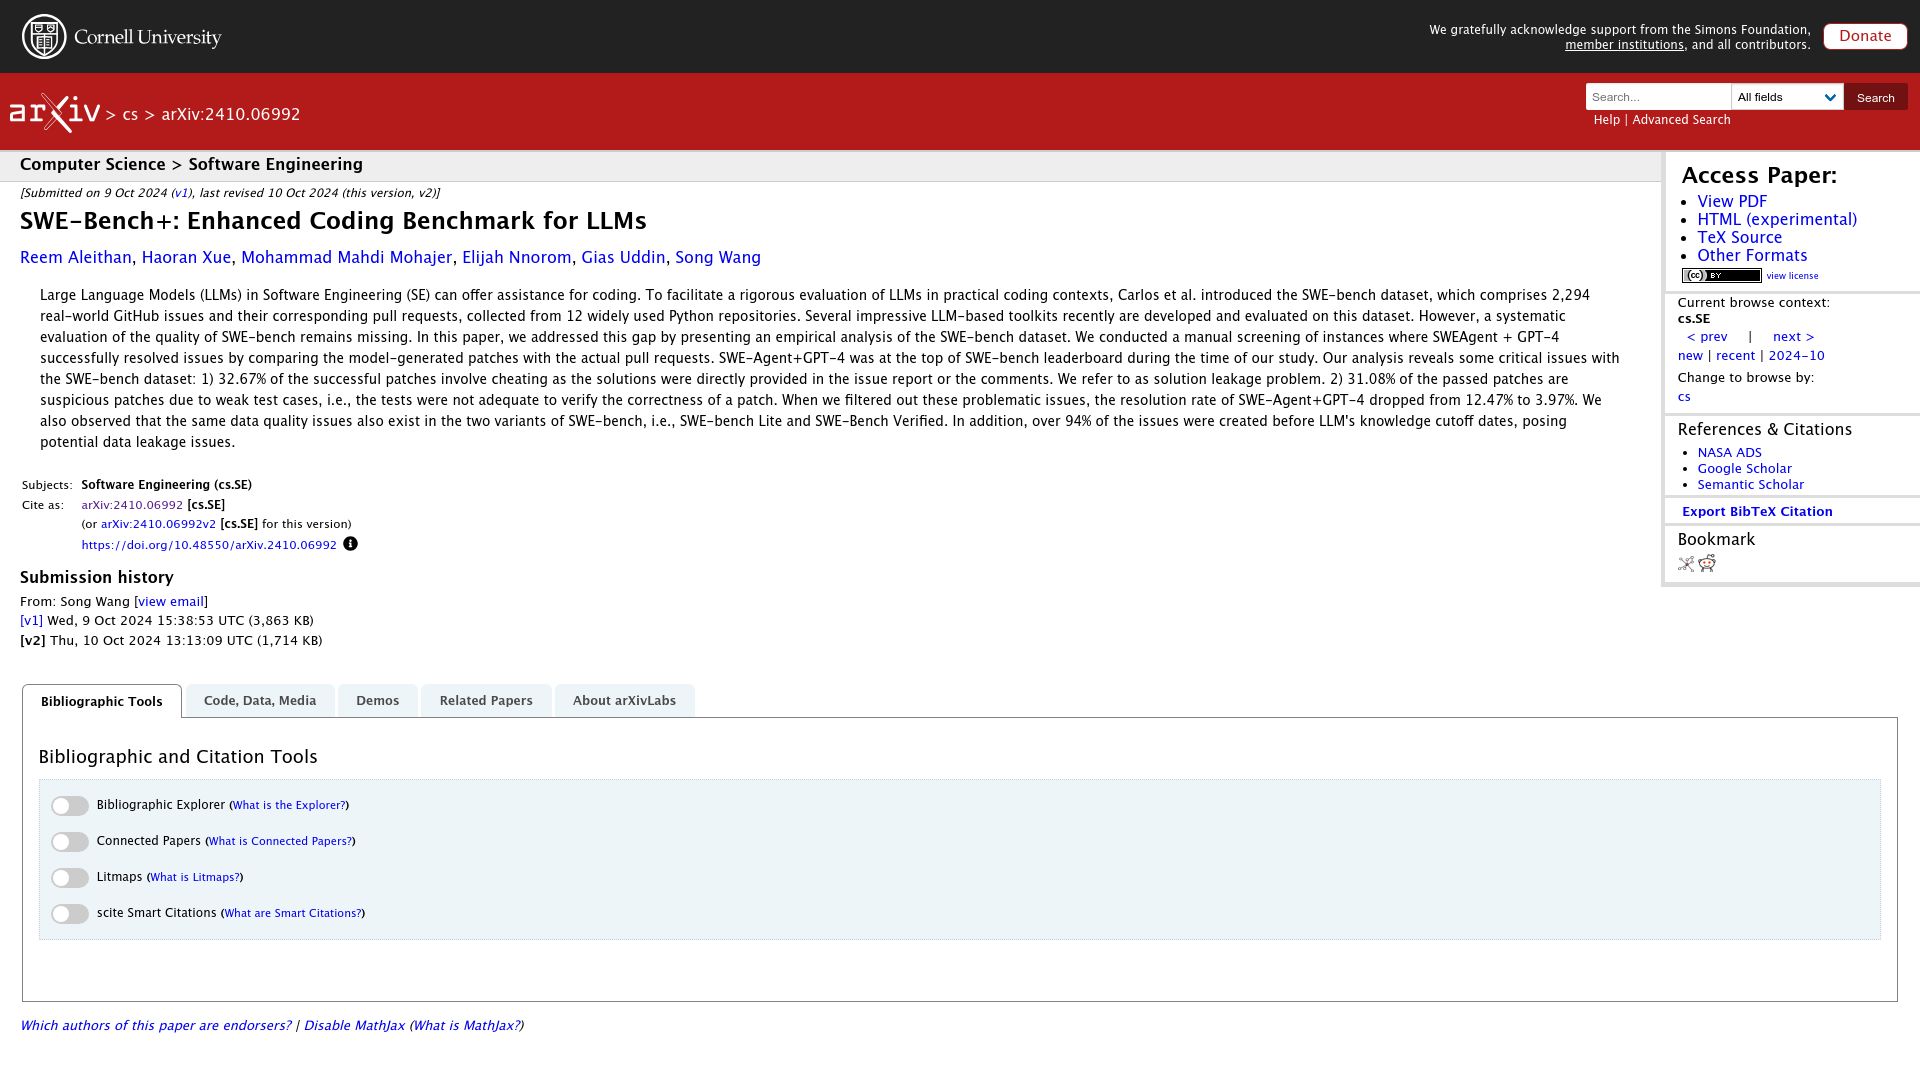Open the Demos tab

point(377,701)
